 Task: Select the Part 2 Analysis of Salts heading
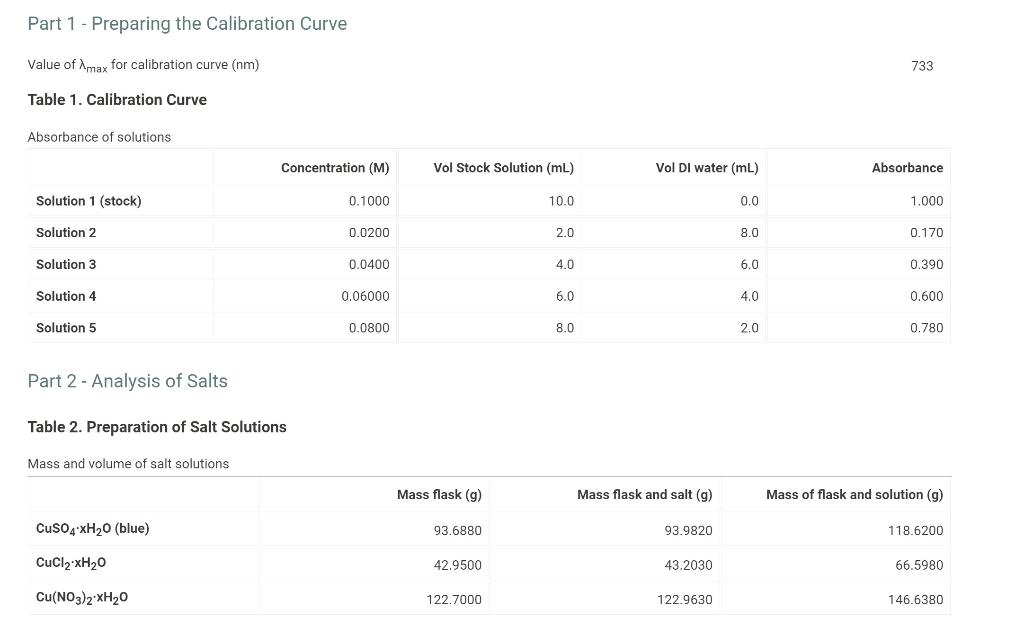click(127, 381)
